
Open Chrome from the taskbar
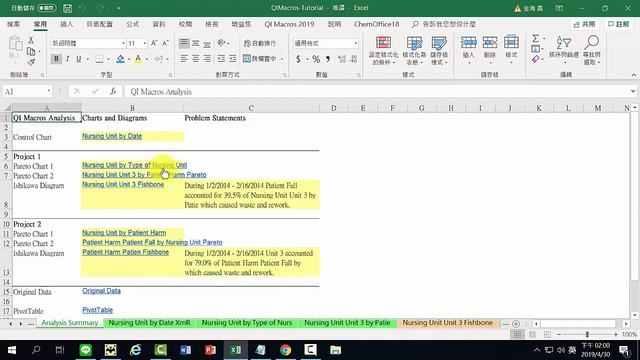[286, 350]
